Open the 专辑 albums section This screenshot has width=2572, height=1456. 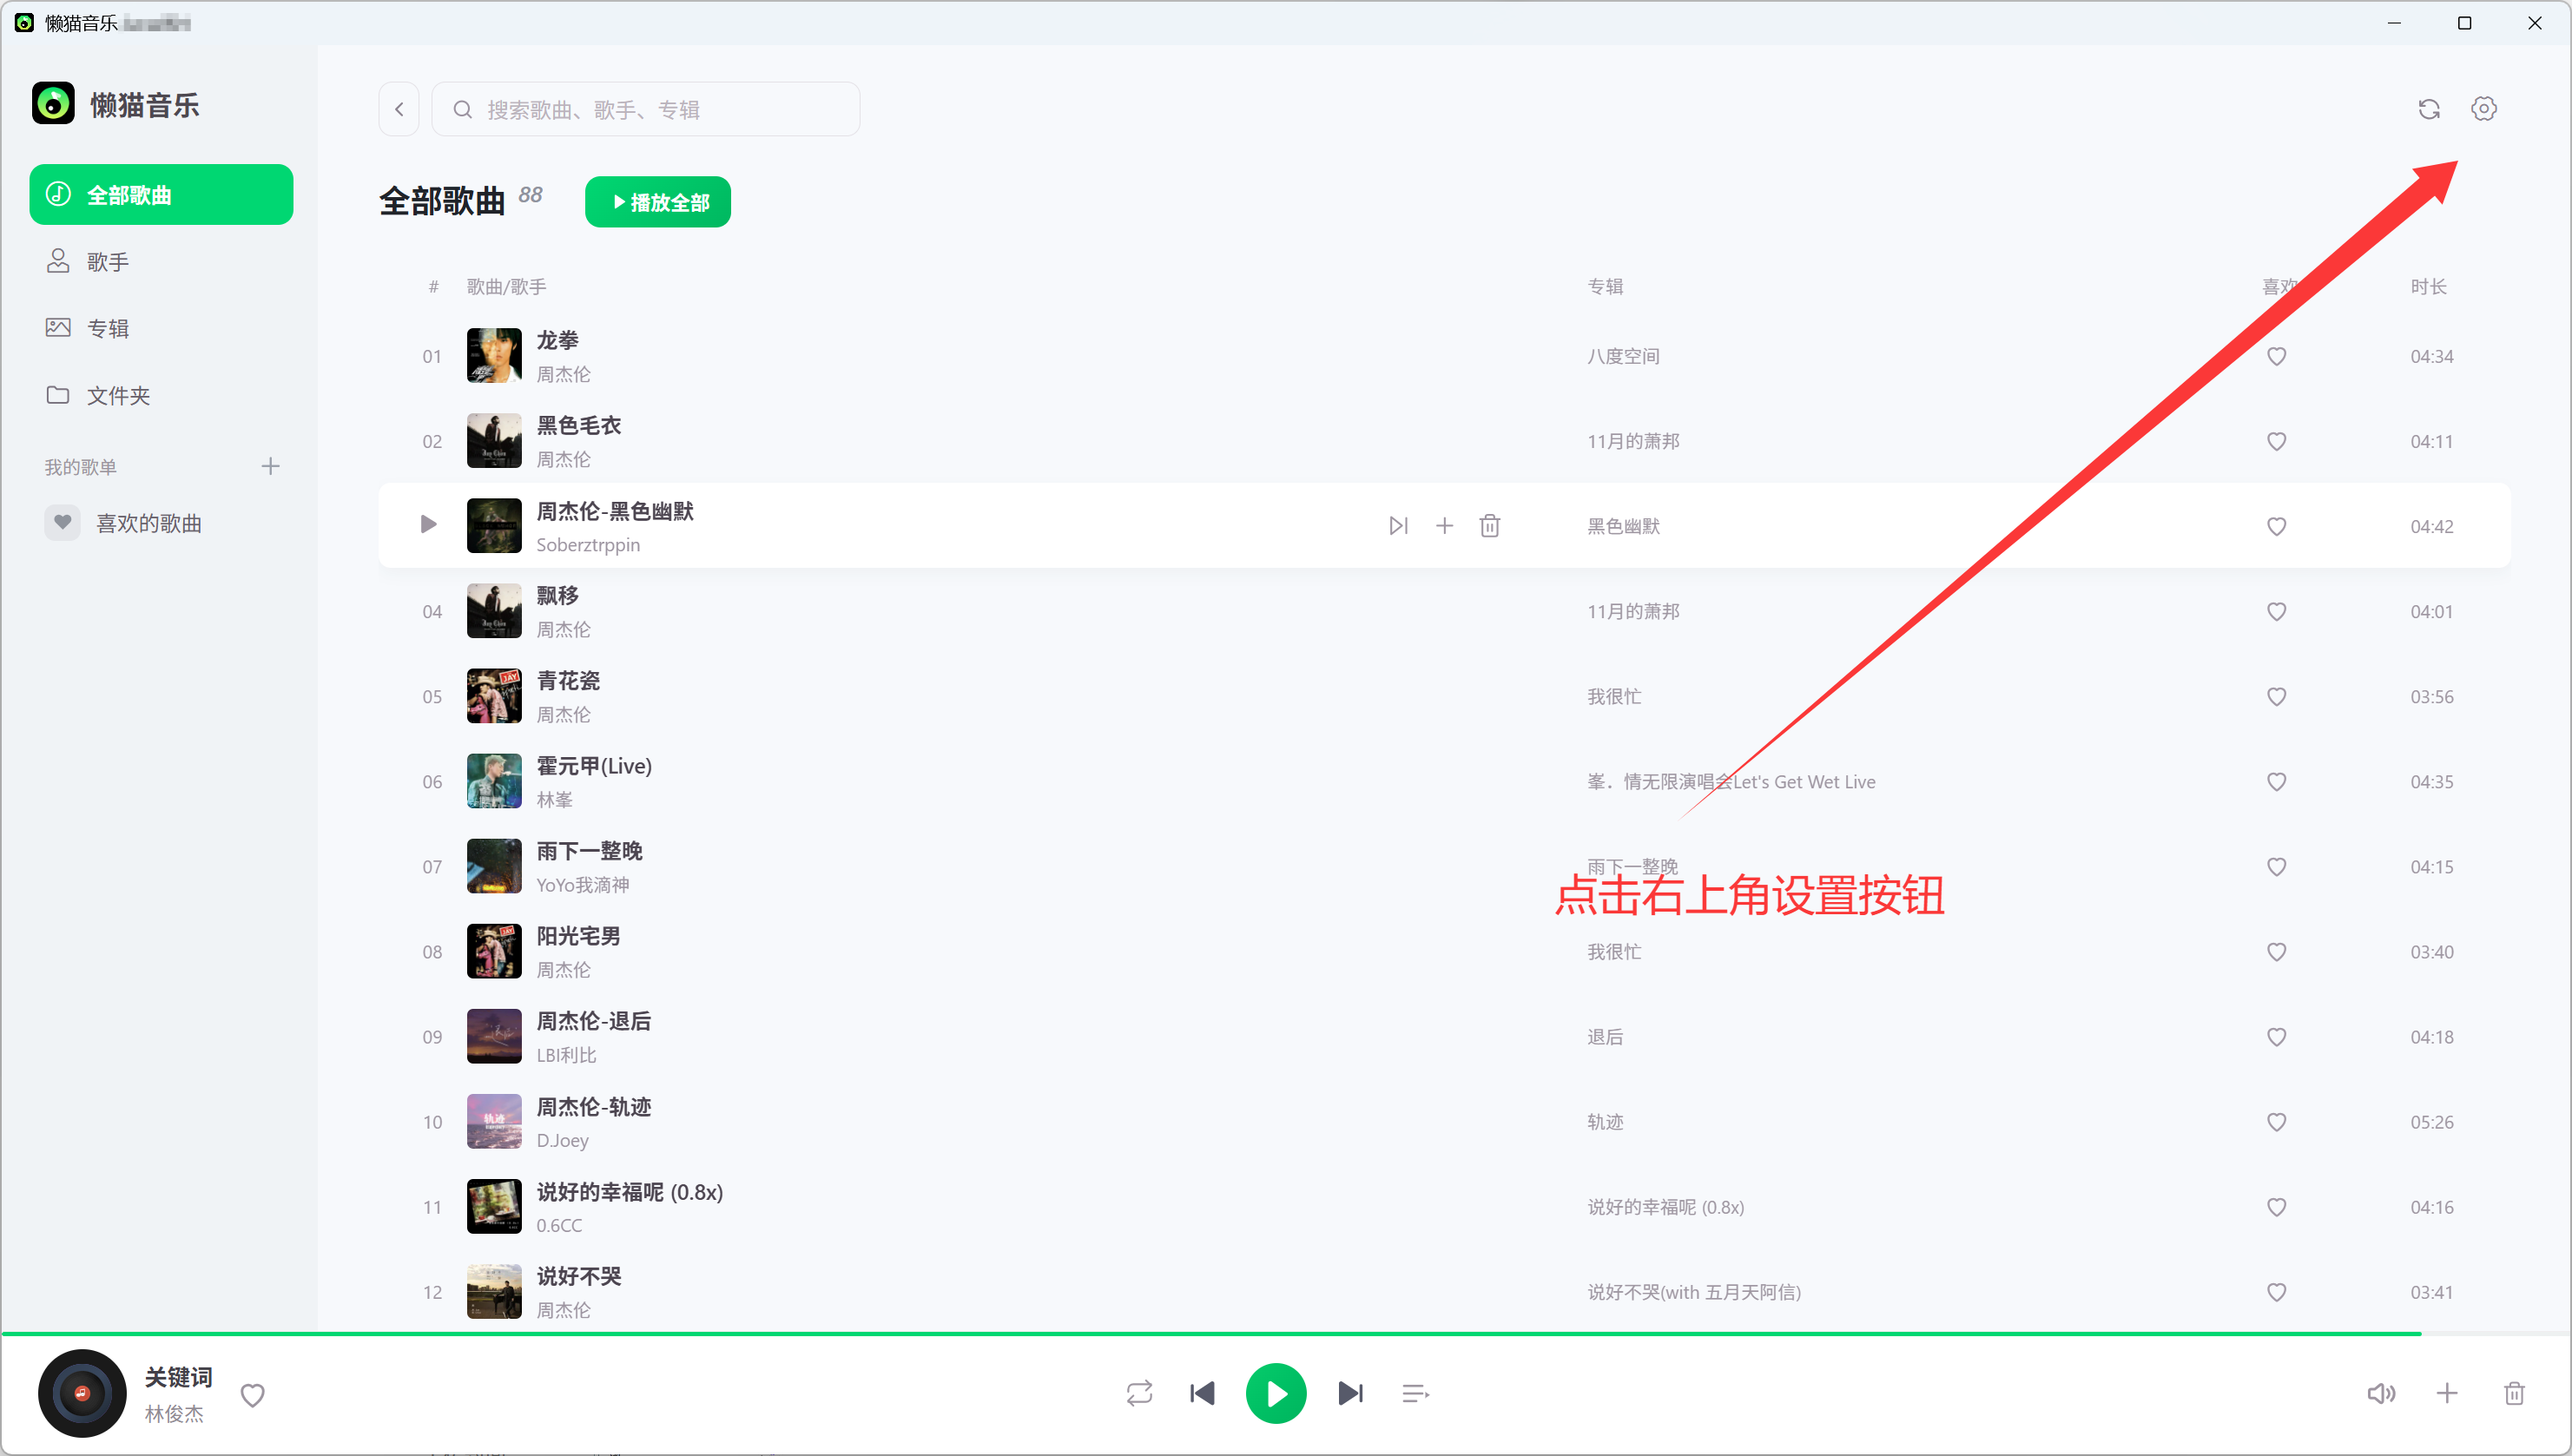click(x=161, y=328)
